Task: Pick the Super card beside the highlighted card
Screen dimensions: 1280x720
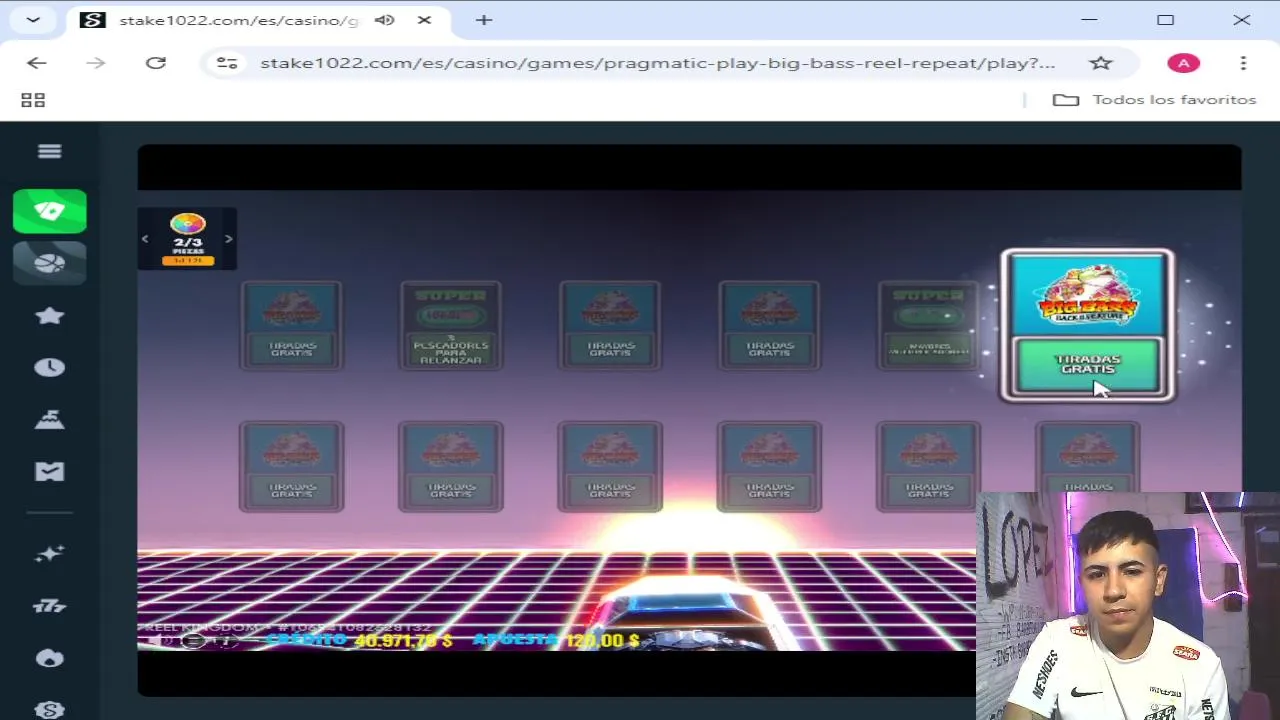Action: click(928, 325)
